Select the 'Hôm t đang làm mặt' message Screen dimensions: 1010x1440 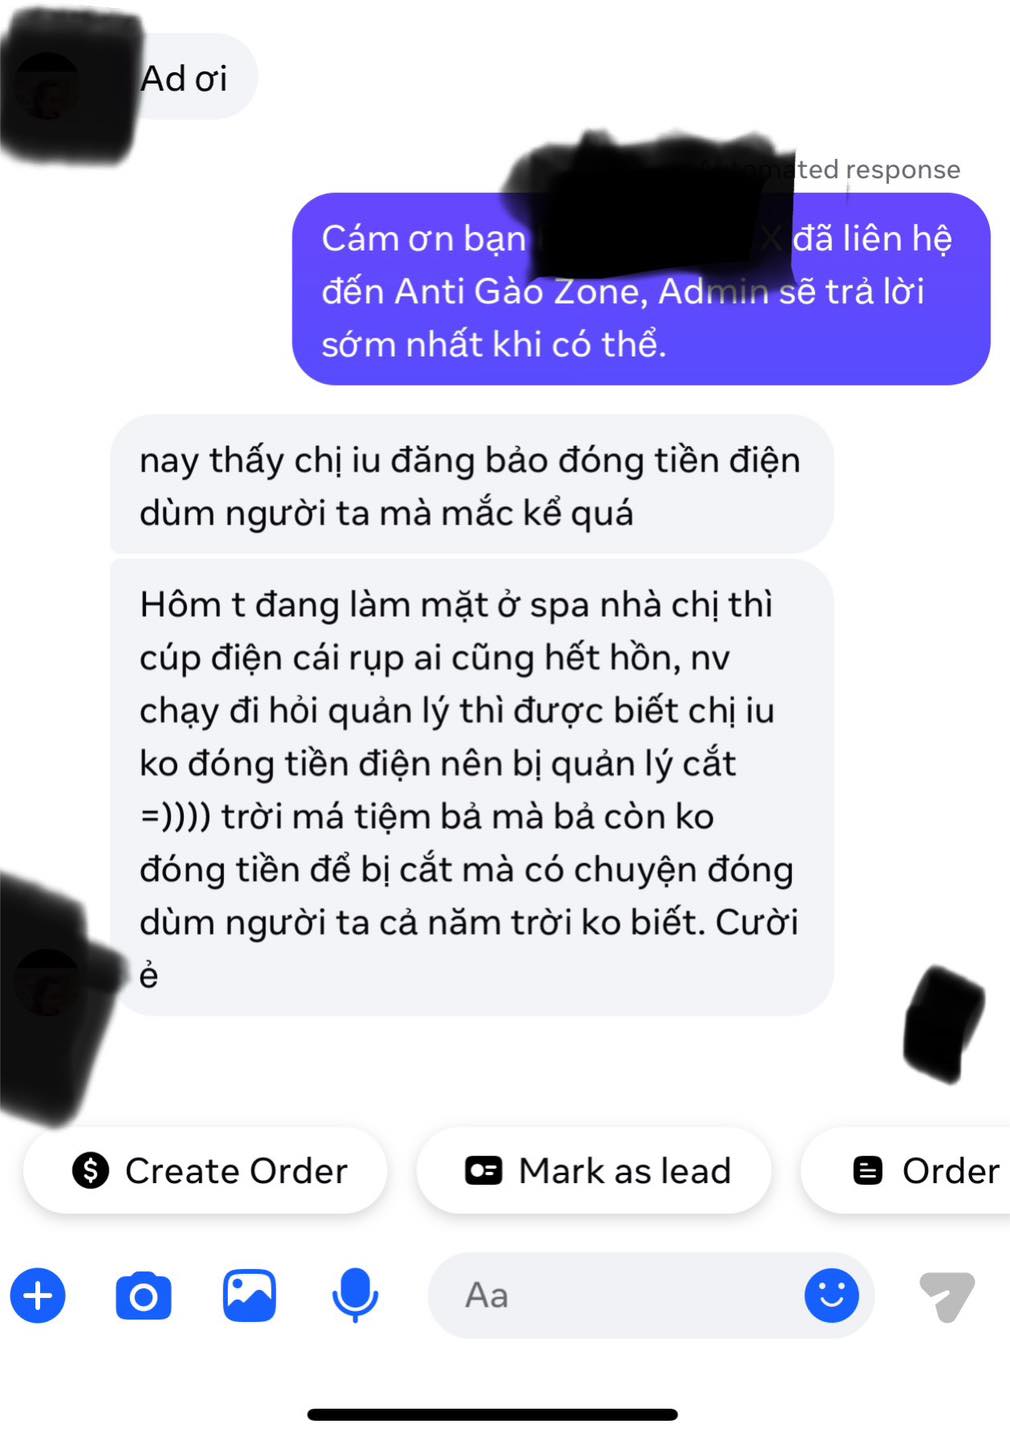471,788
